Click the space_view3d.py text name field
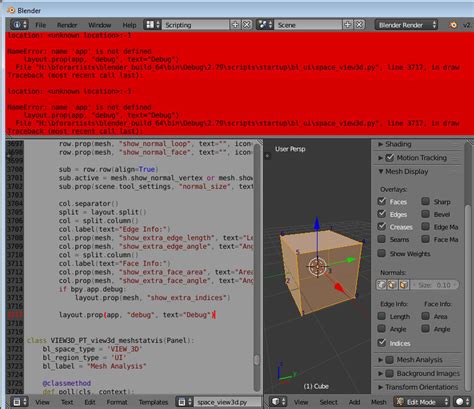This screenshot has width=474, height=409. [227, 402]
